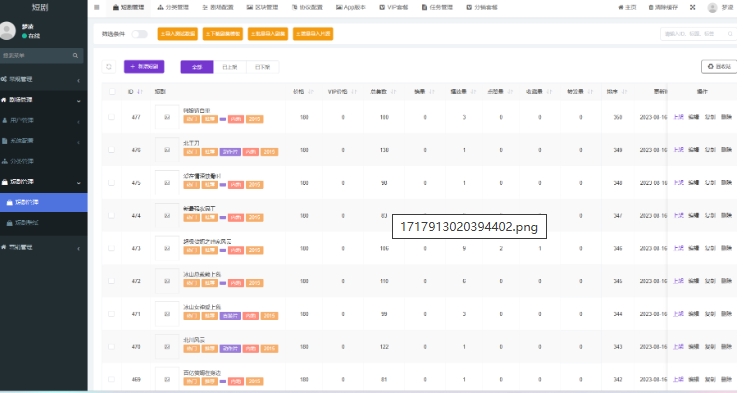Click the refresh icon left of purple add button

109,67
